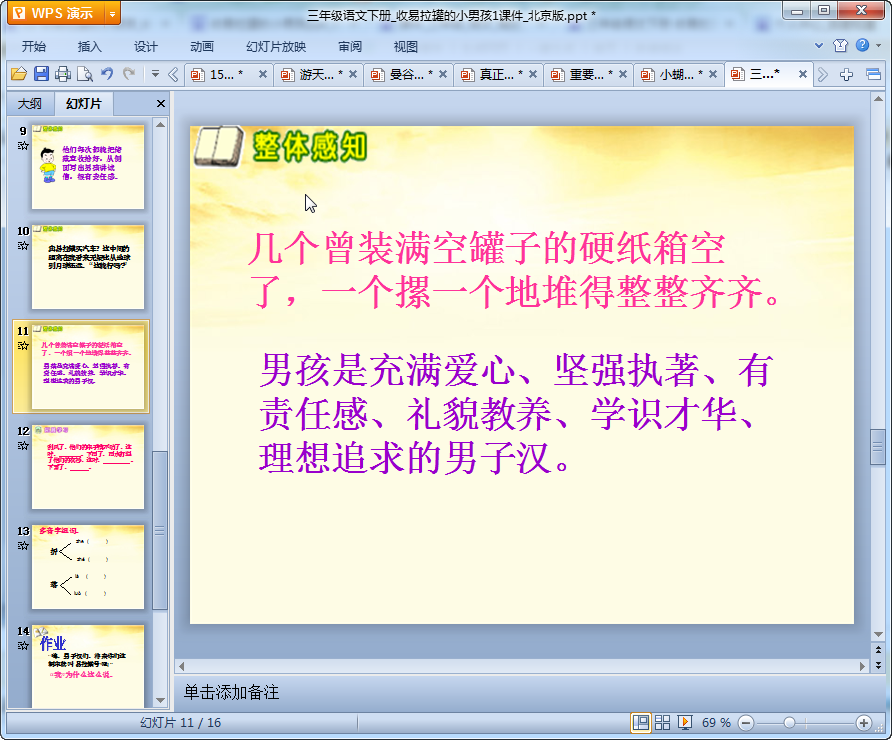Viewport: 892px width, 740px height.
Task: Expand the help button dropdown arrow
Action: 878,46
